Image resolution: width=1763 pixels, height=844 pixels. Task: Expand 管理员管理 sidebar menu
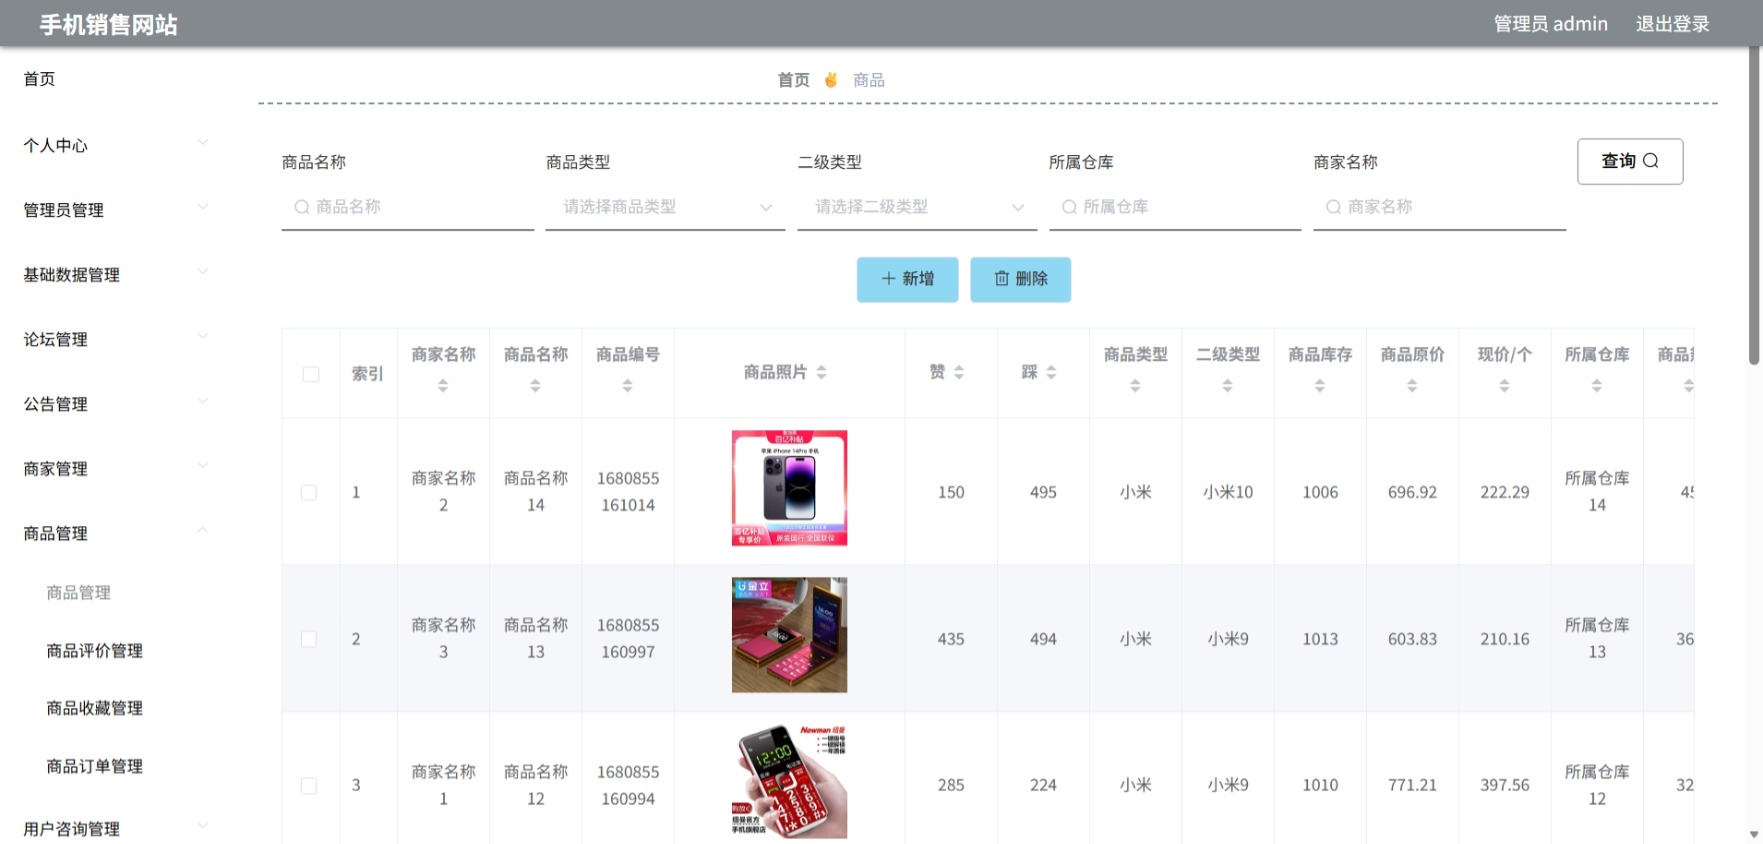point(116,210)
